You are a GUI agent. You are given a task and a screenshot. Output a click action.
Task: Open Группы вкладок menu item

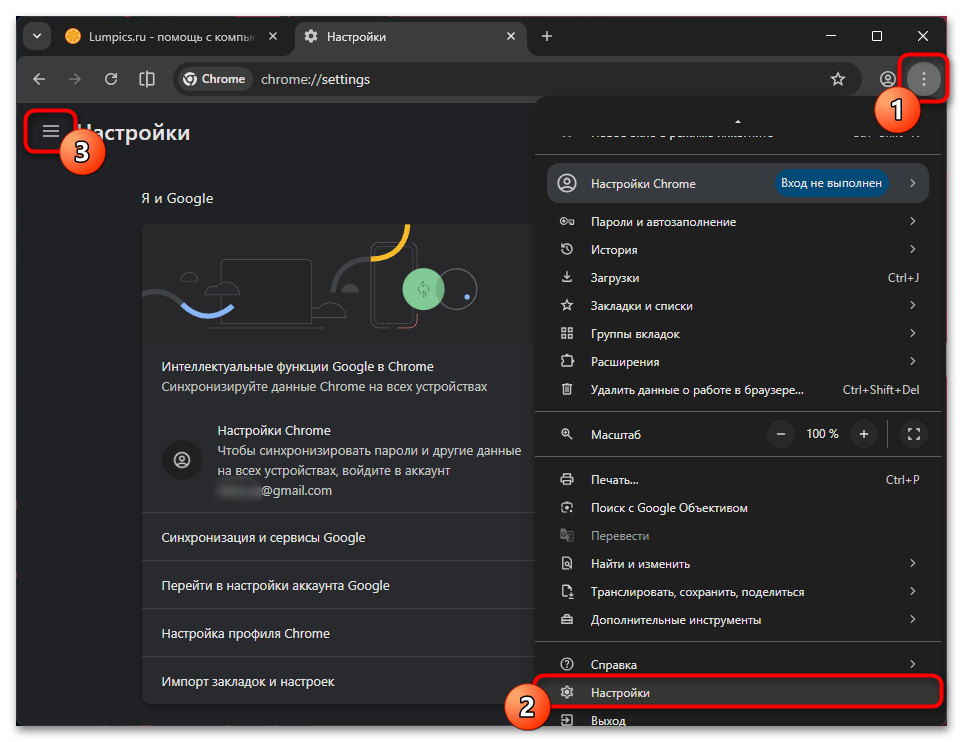click(x=737, y=334)
